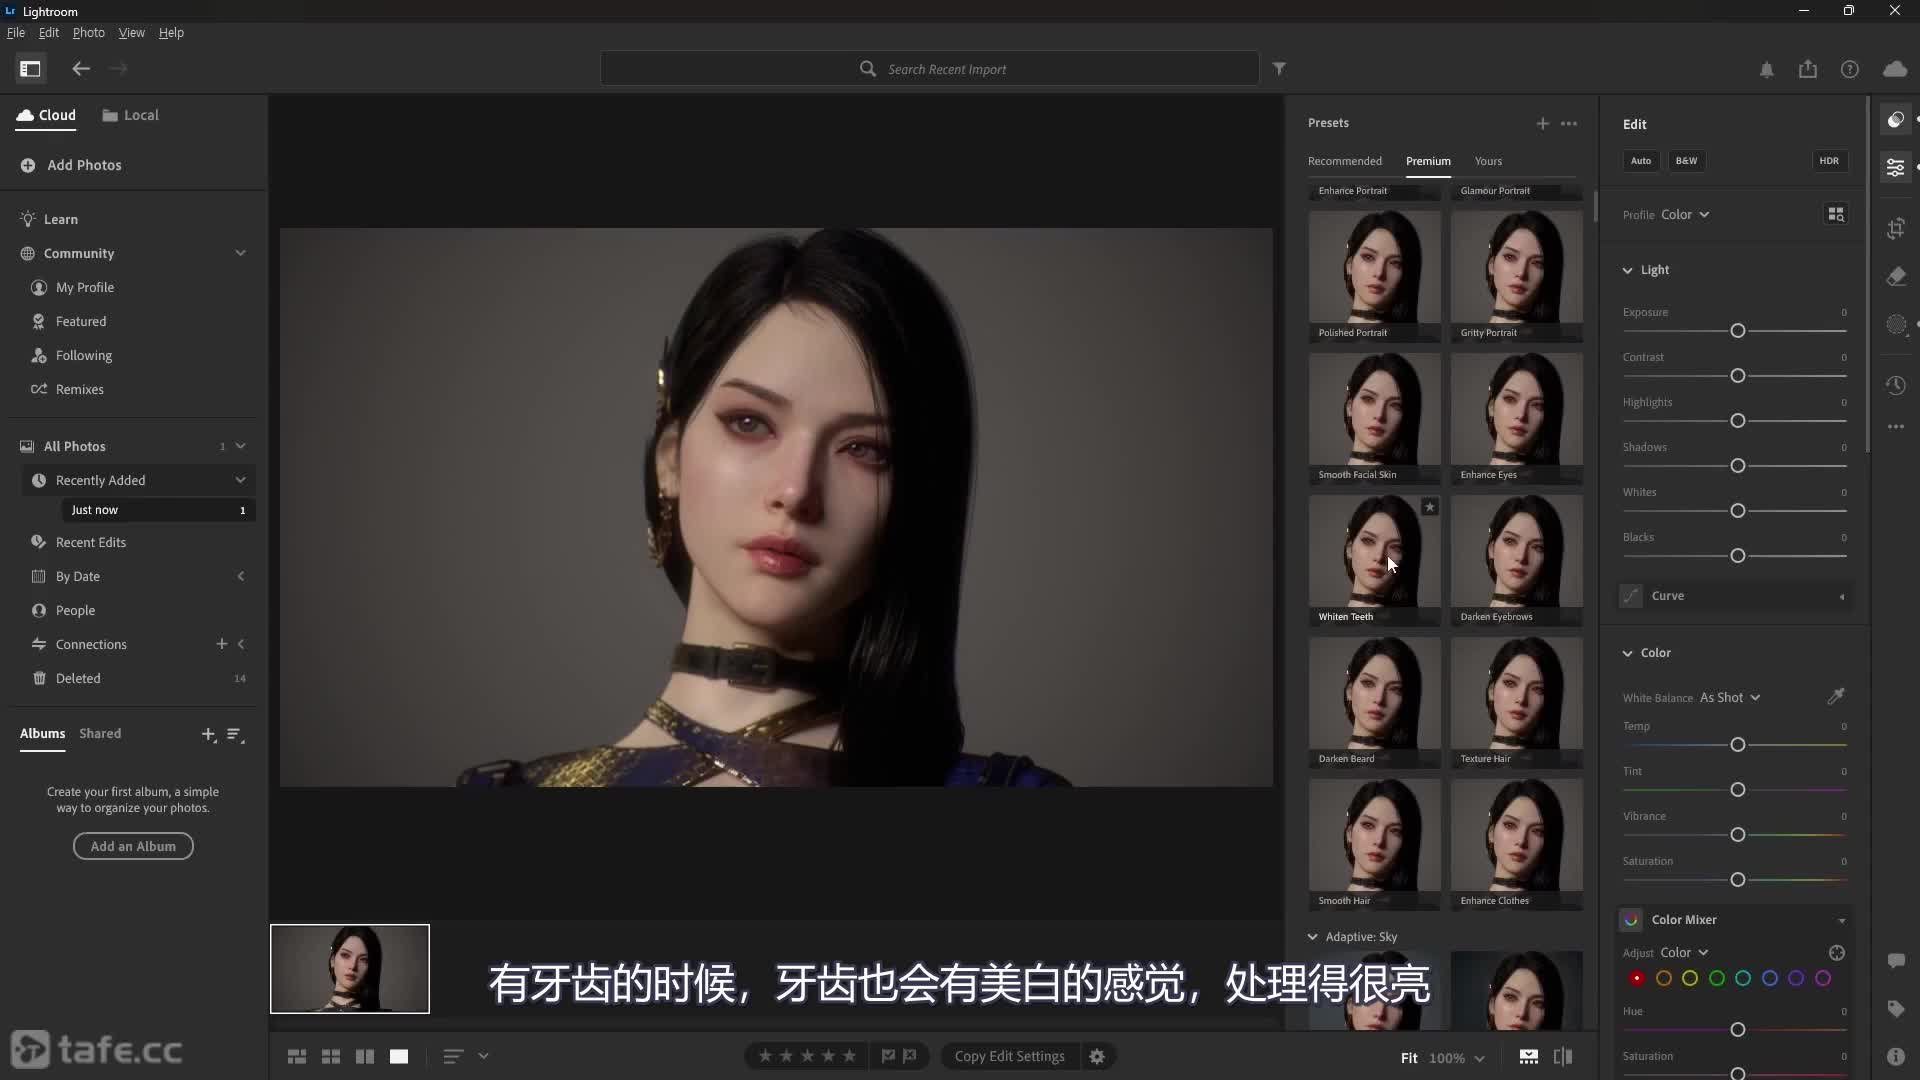
Task: Open the Healing brush tool
Action: tap(1896, 277)
